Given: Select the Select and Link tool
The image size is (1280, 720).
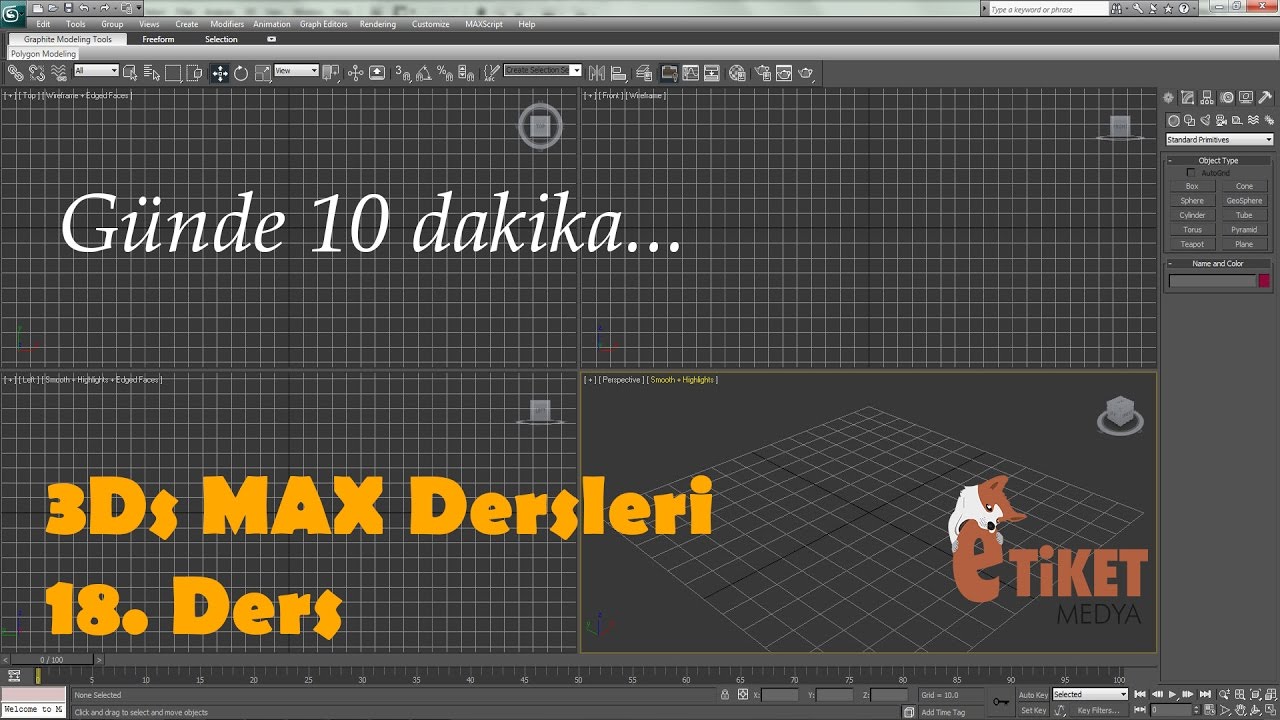Looking at the screenshot, I should (x=16, y=73).
